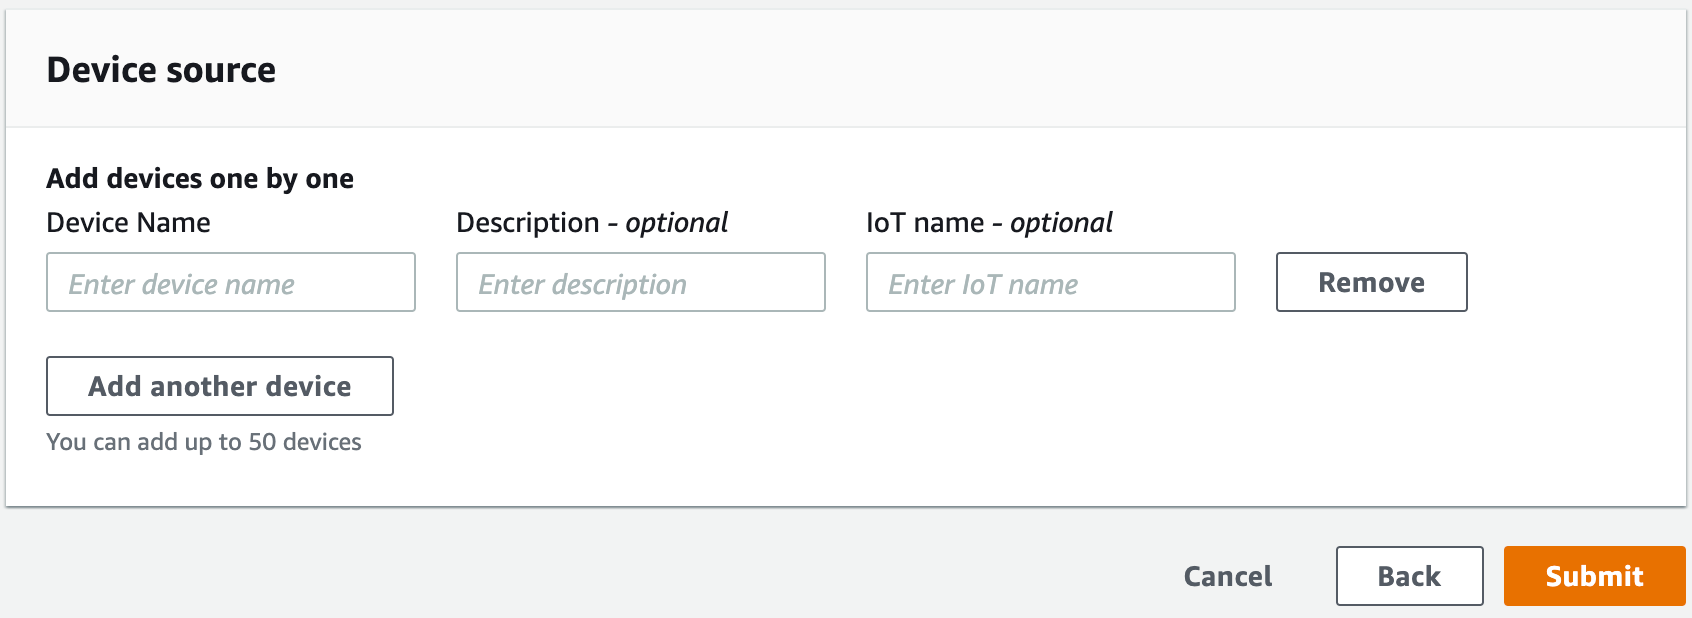Focus the optional Description input
This screenshot has width=1692, height=618.
[640, 283]
